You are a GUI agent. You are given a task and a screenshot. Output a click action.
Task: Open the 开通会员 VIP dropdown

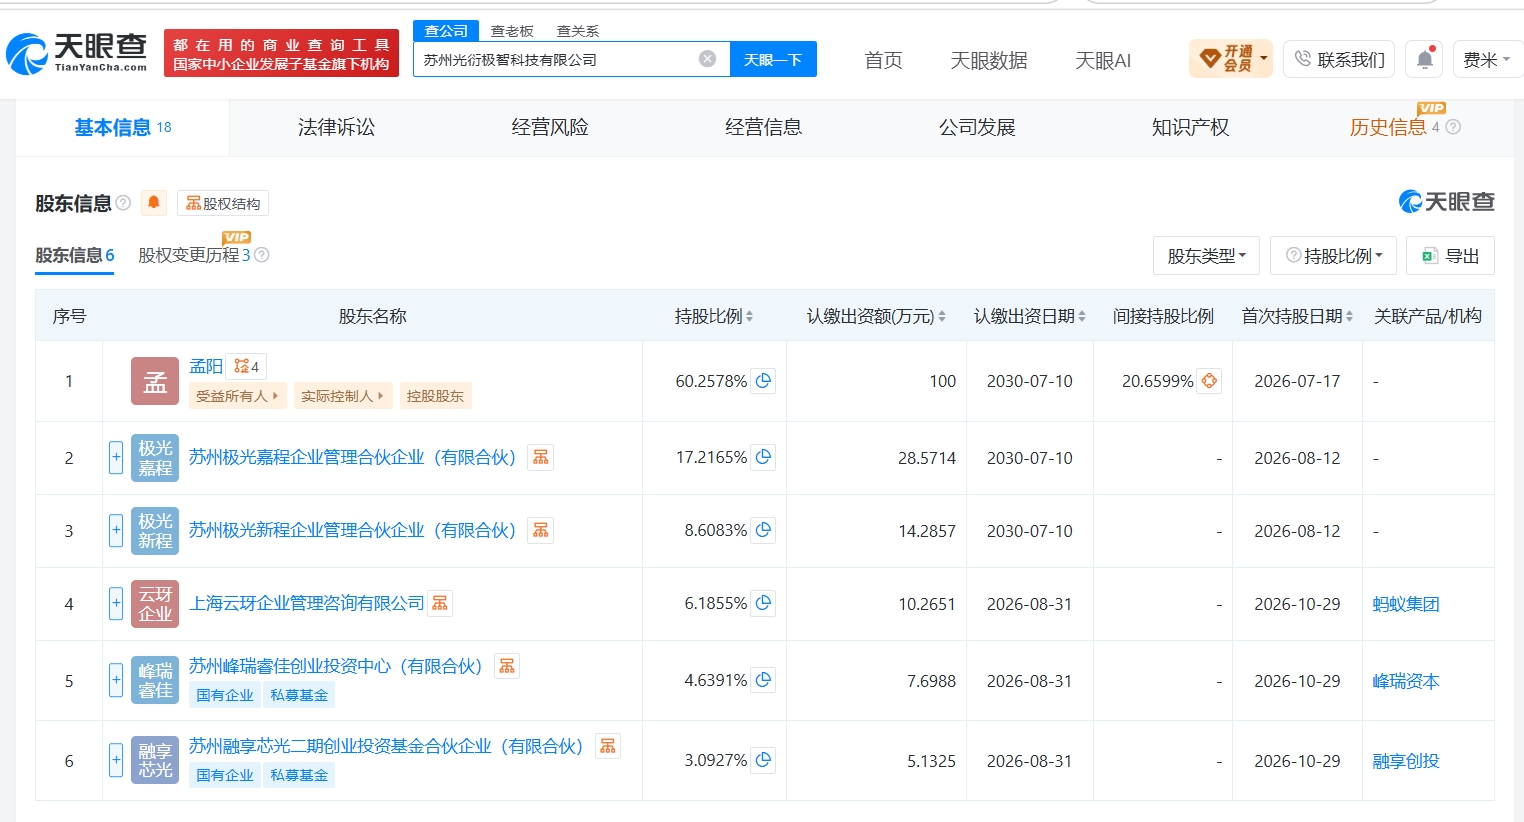coord(1231,59)
